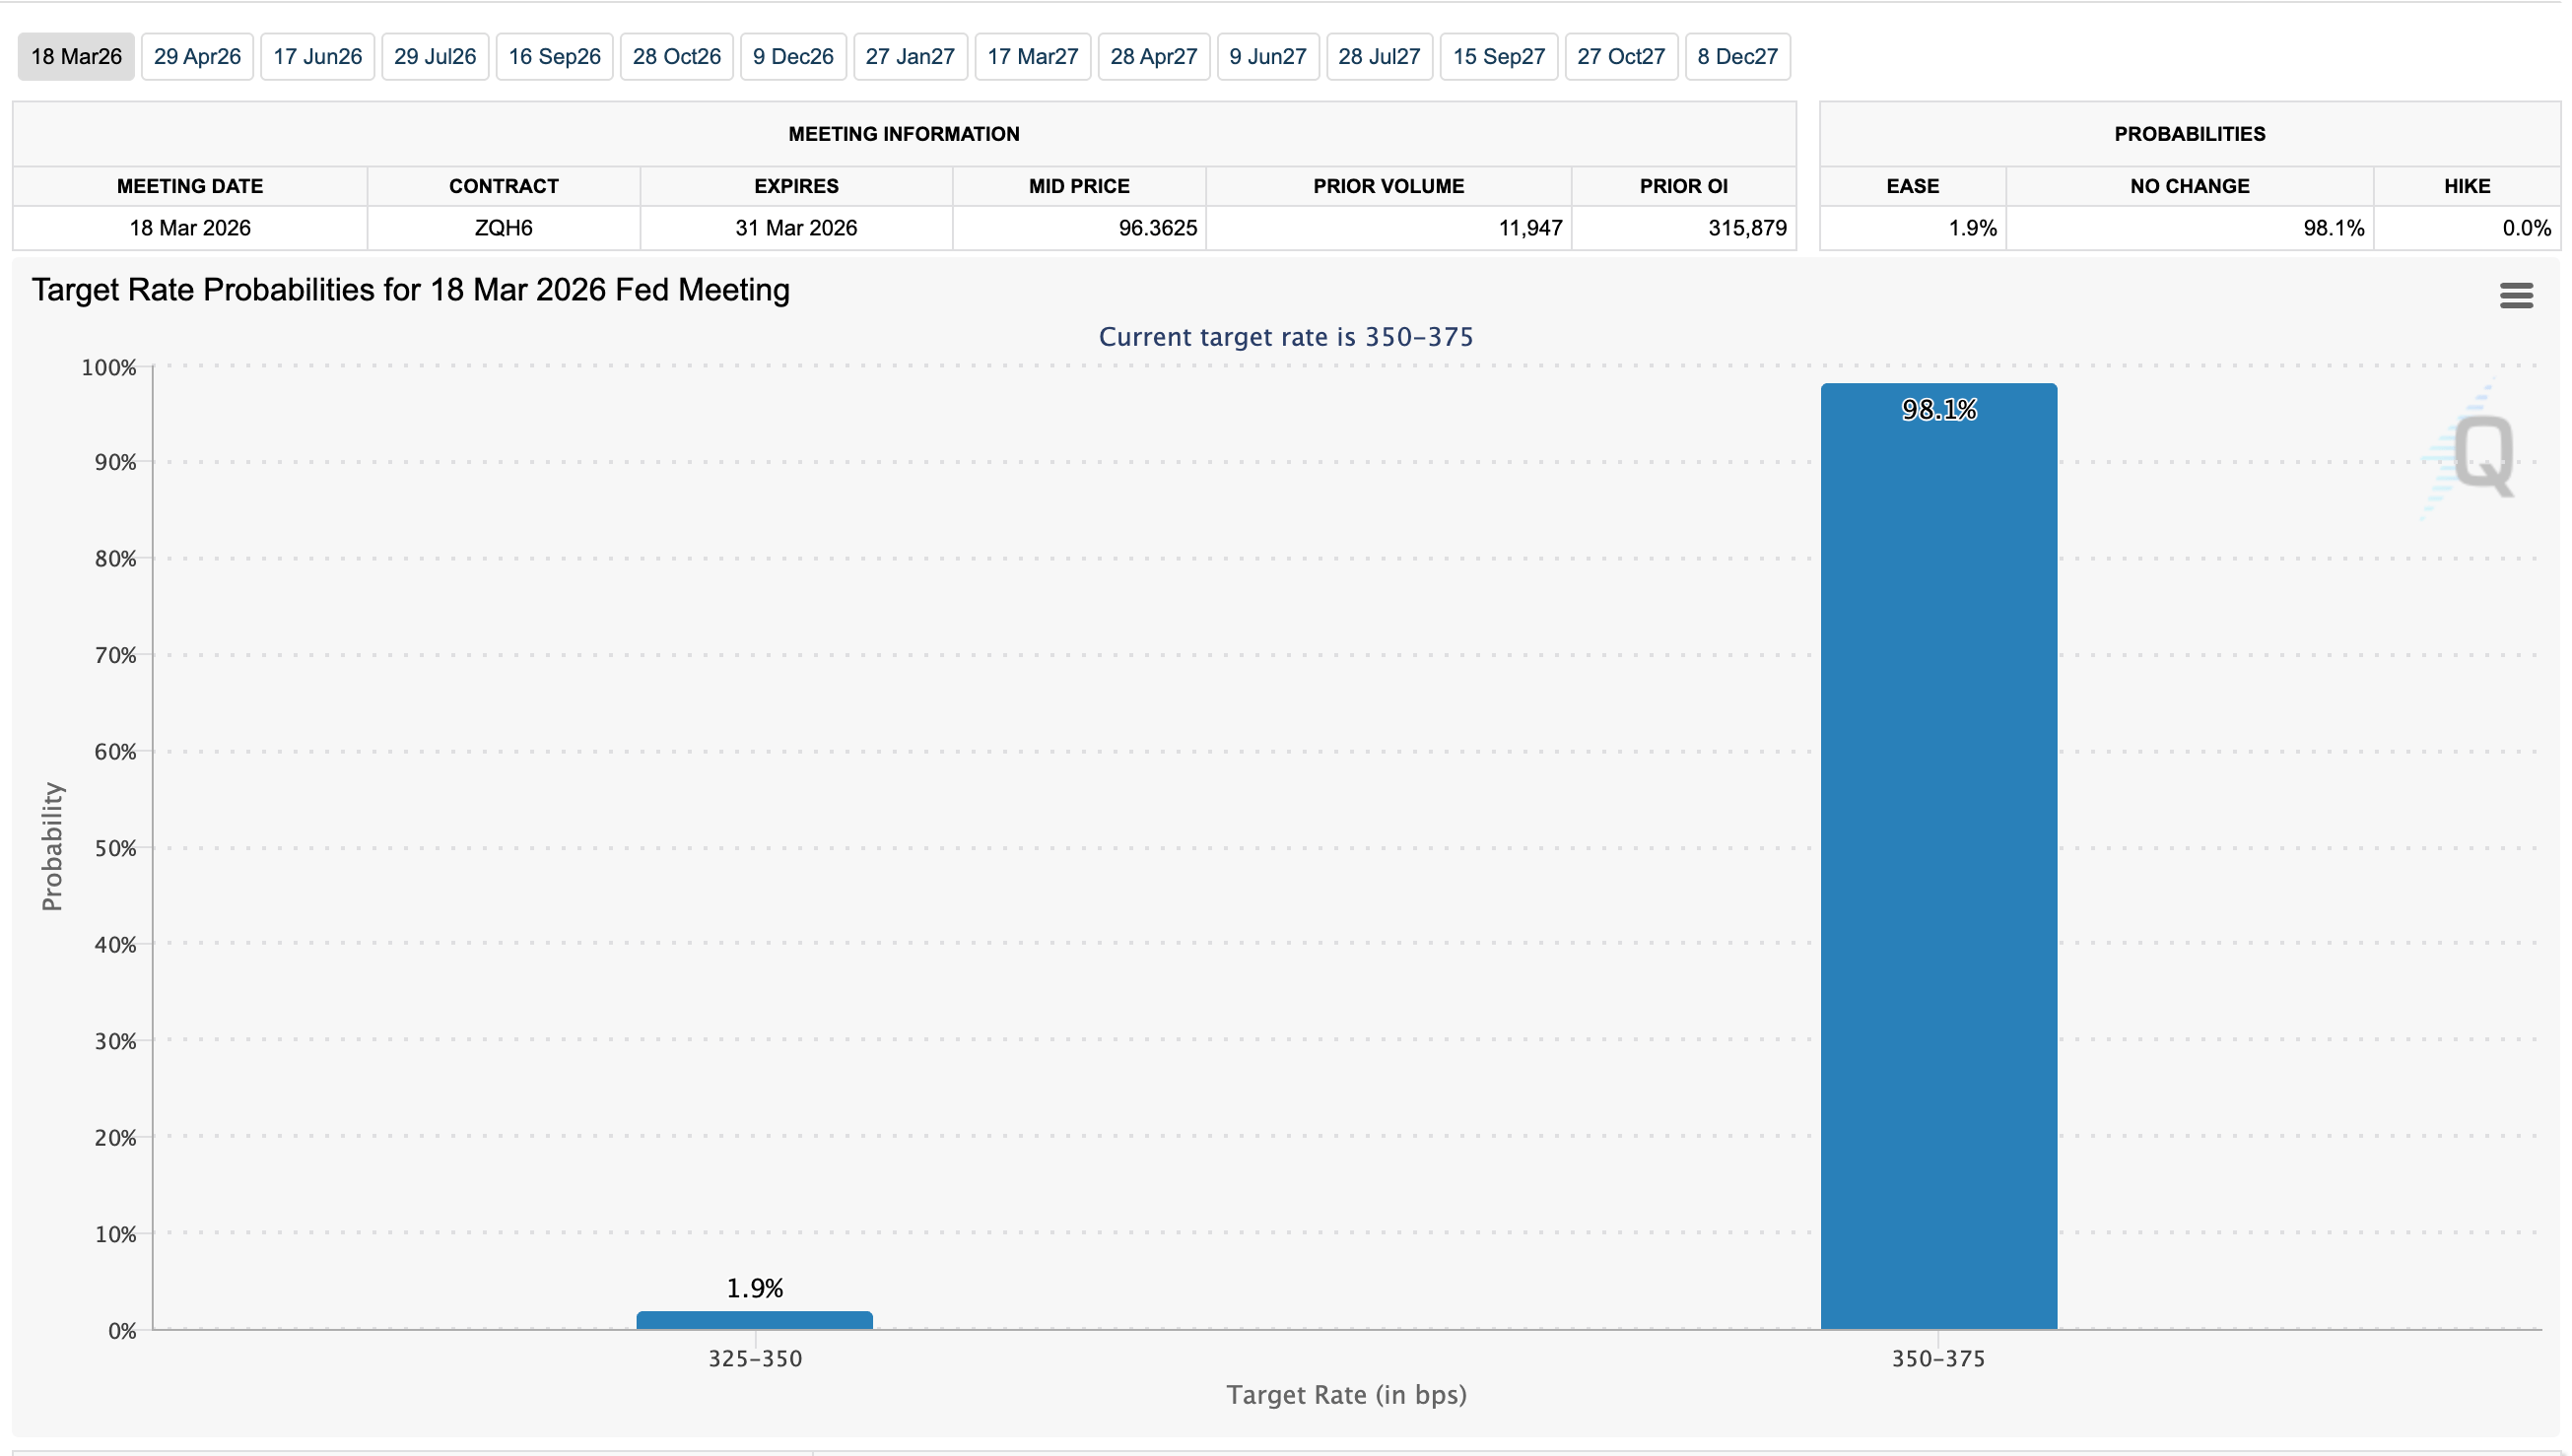
Task: Select the 29 Jul26 meeting tab
Action: click(435, 57)
